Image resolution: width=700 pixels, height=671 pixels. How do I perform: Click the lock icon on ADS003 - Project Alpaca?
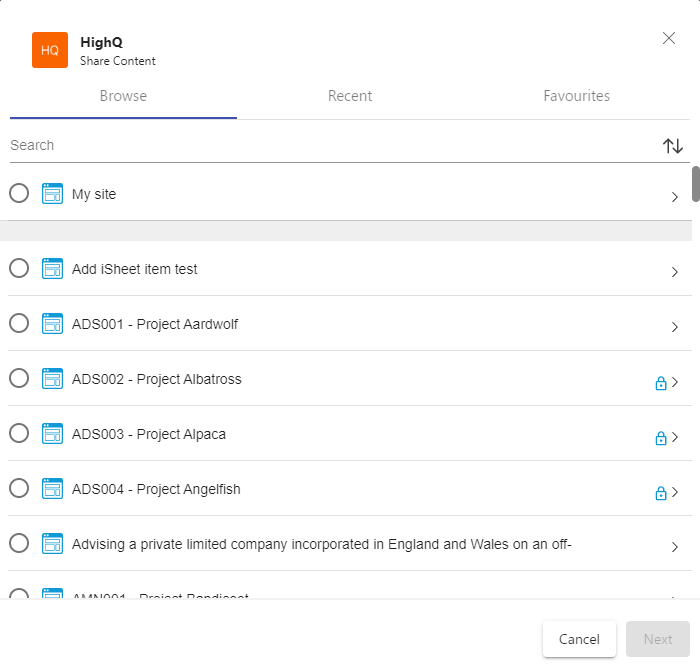coord(660,437)
